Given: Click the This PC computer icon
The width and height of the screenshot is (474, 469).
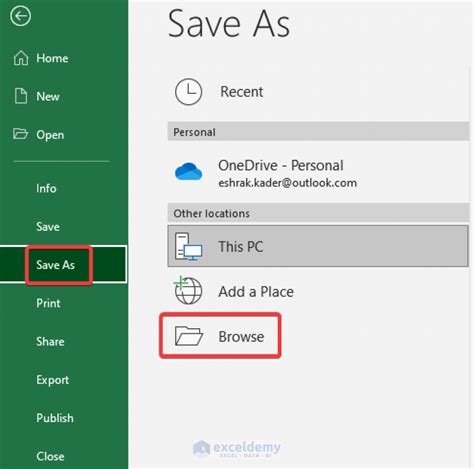Looking at the screenshot, I should [x=188, y=247].
